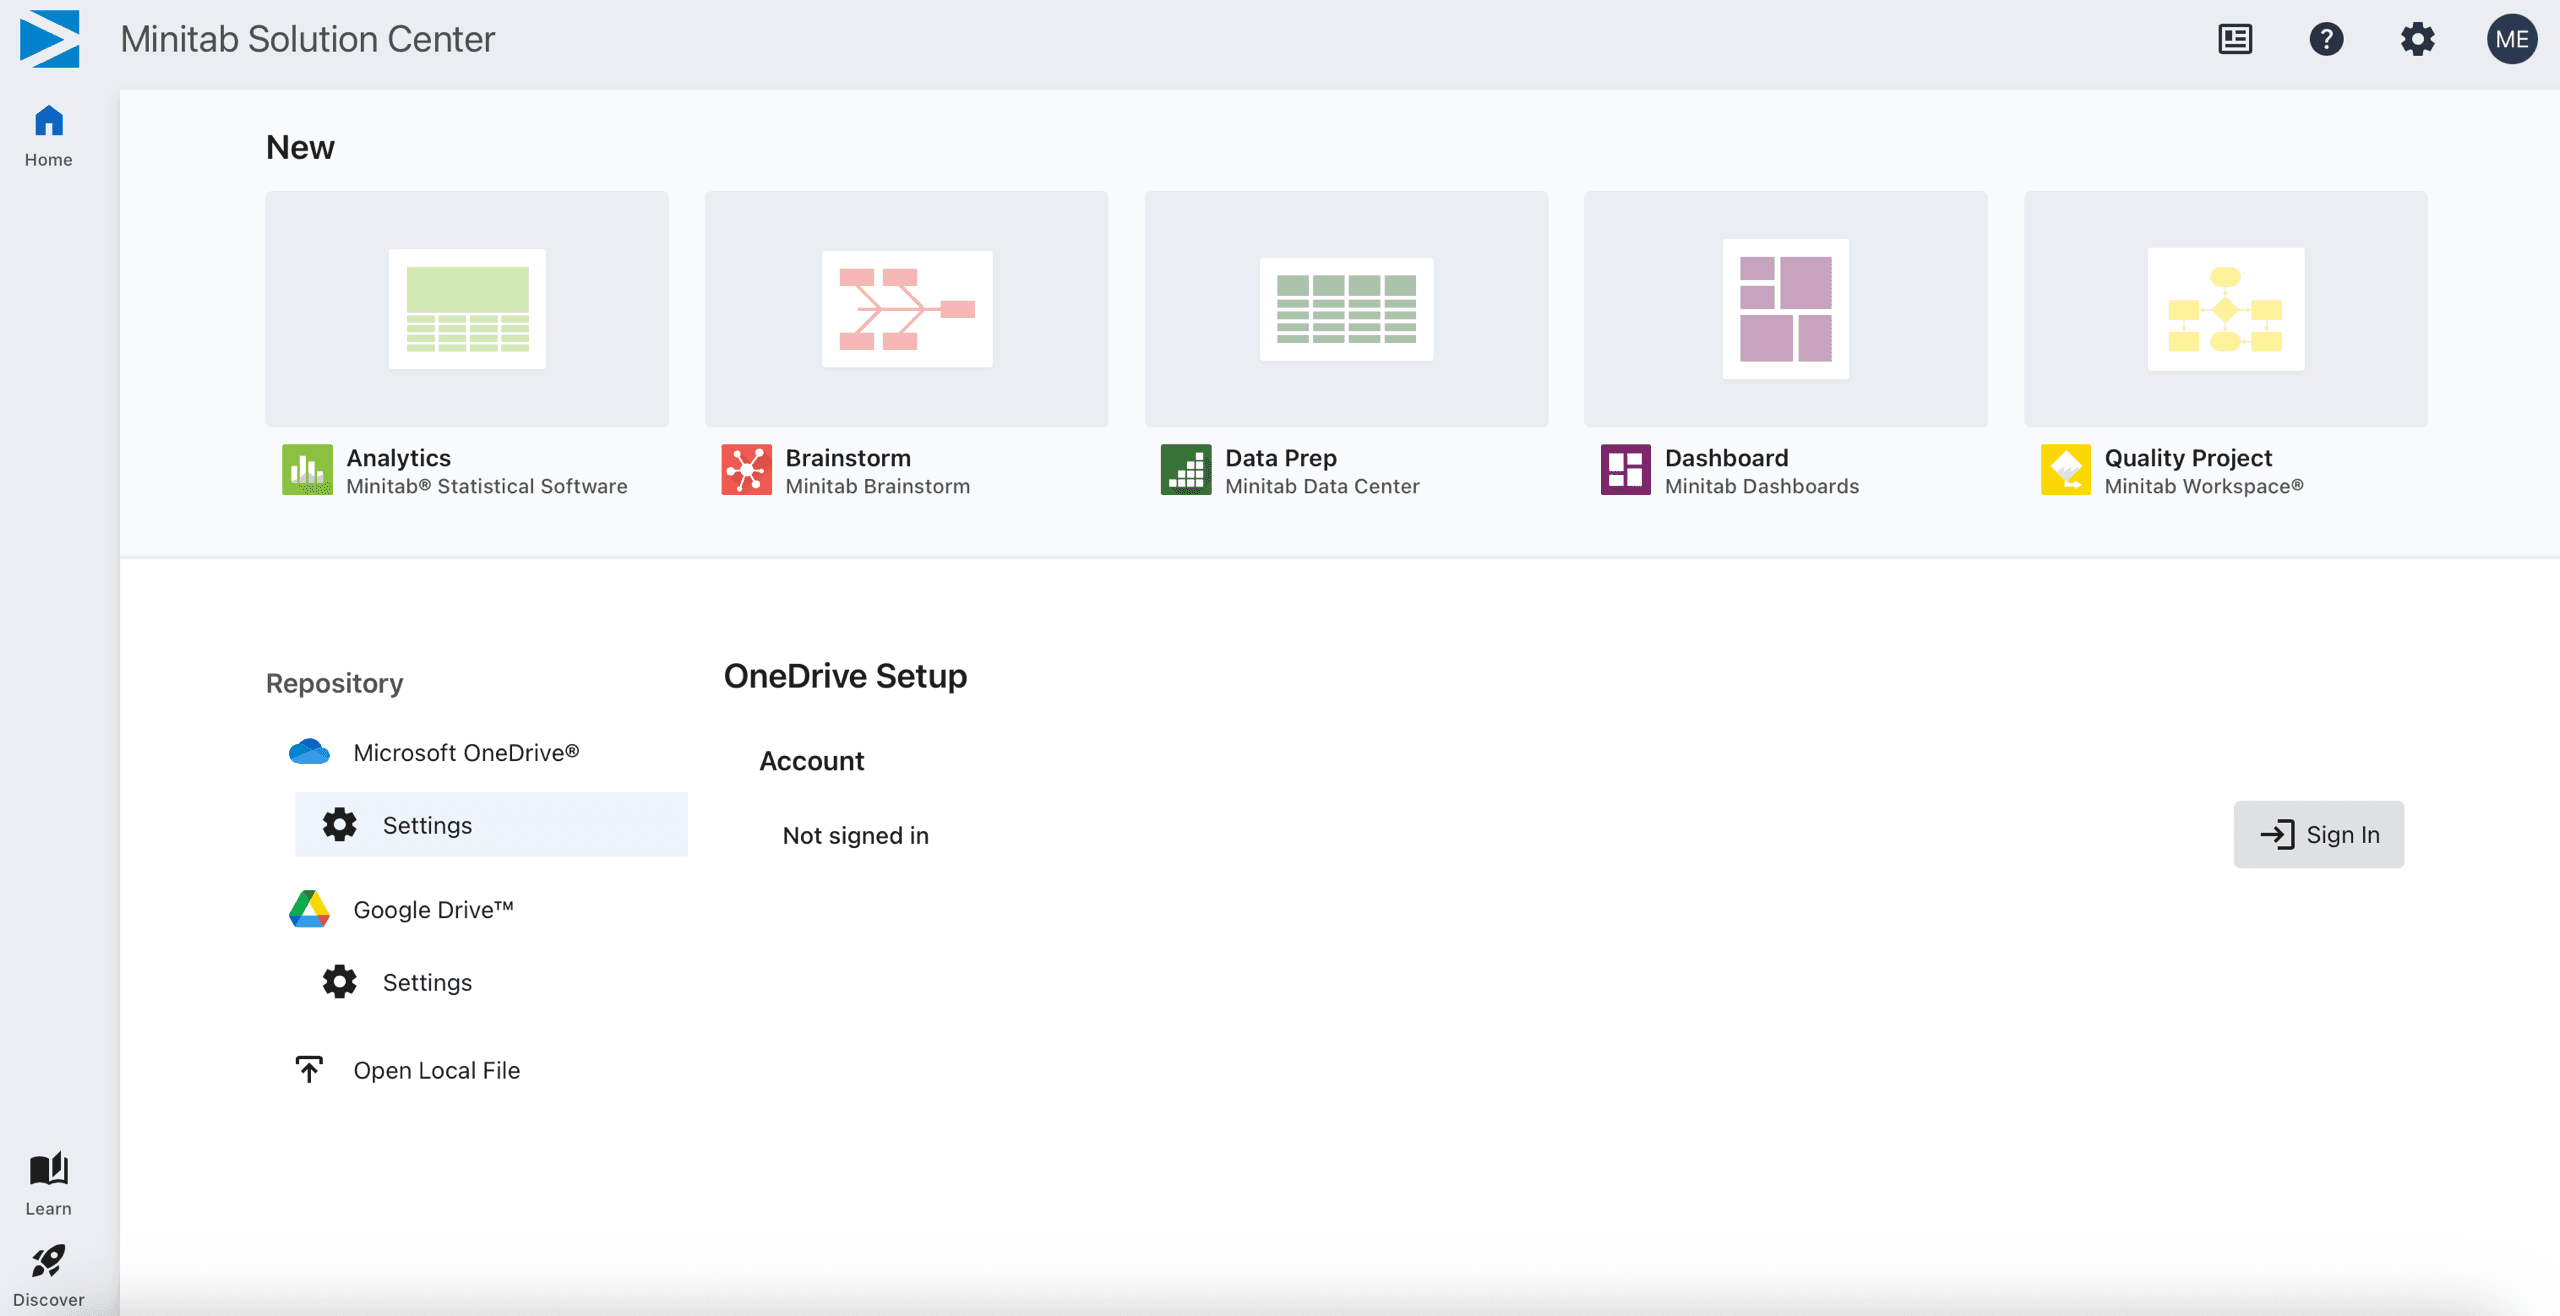
Task: Select Google Drive™ repository
Action: click(433, 909)
